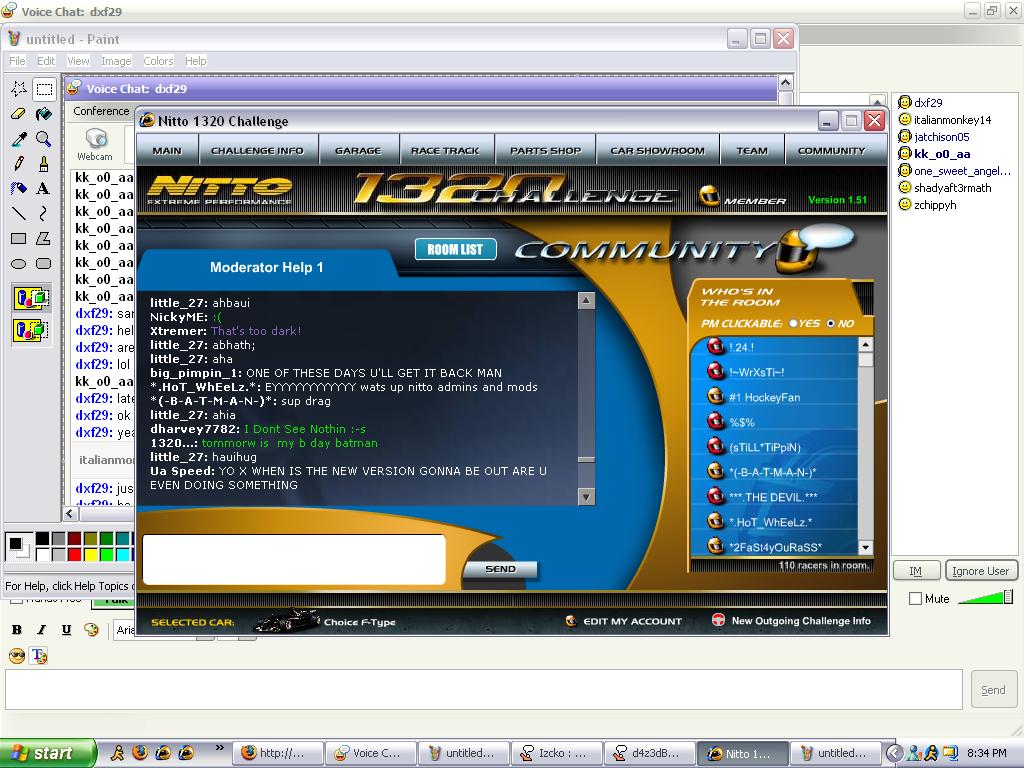The height and width of the screenshot is (768, 1024).
Task: Click the Ignore User button
Action: pyautogui.click(x=980, y=571)
